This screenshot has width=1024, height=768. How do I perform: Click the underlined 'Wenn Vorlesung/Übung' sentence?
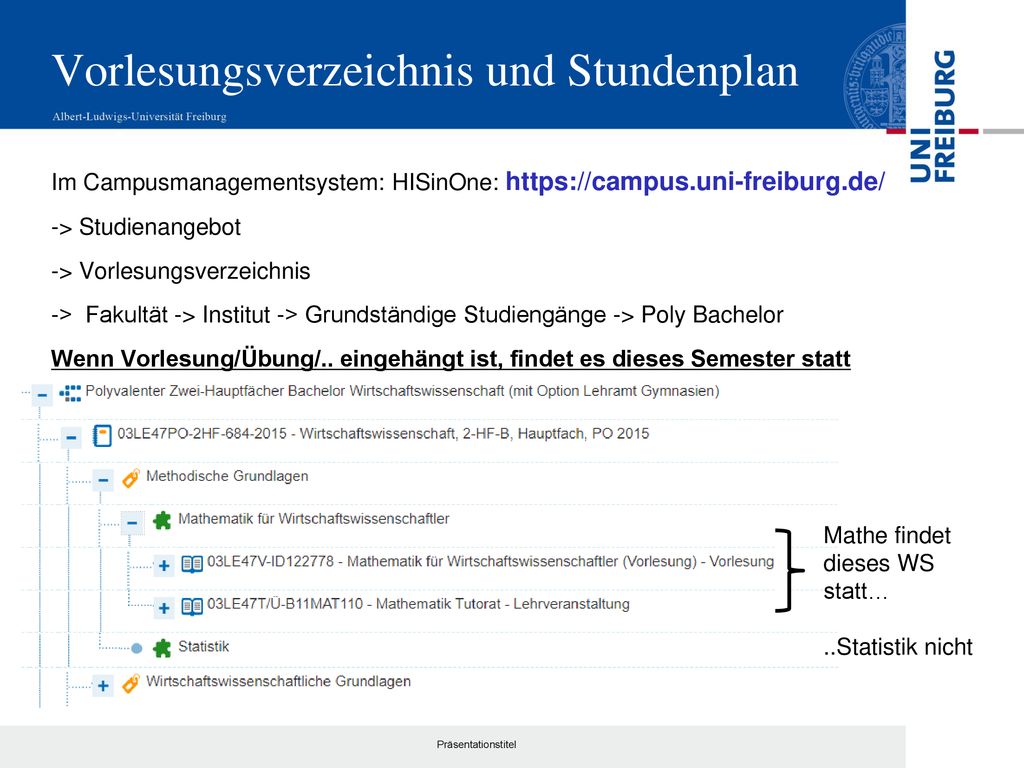point(451,359)
